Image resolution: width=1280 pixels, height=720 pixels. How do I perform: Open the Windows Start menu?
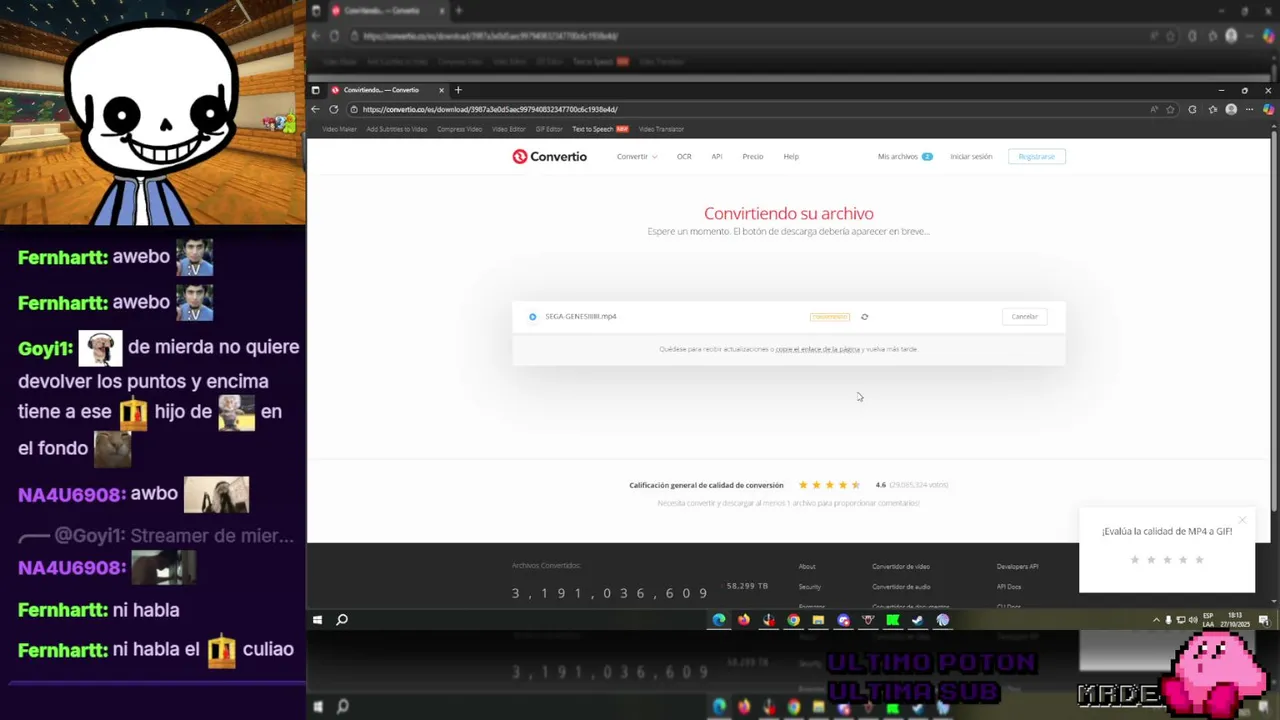point(317,620)
